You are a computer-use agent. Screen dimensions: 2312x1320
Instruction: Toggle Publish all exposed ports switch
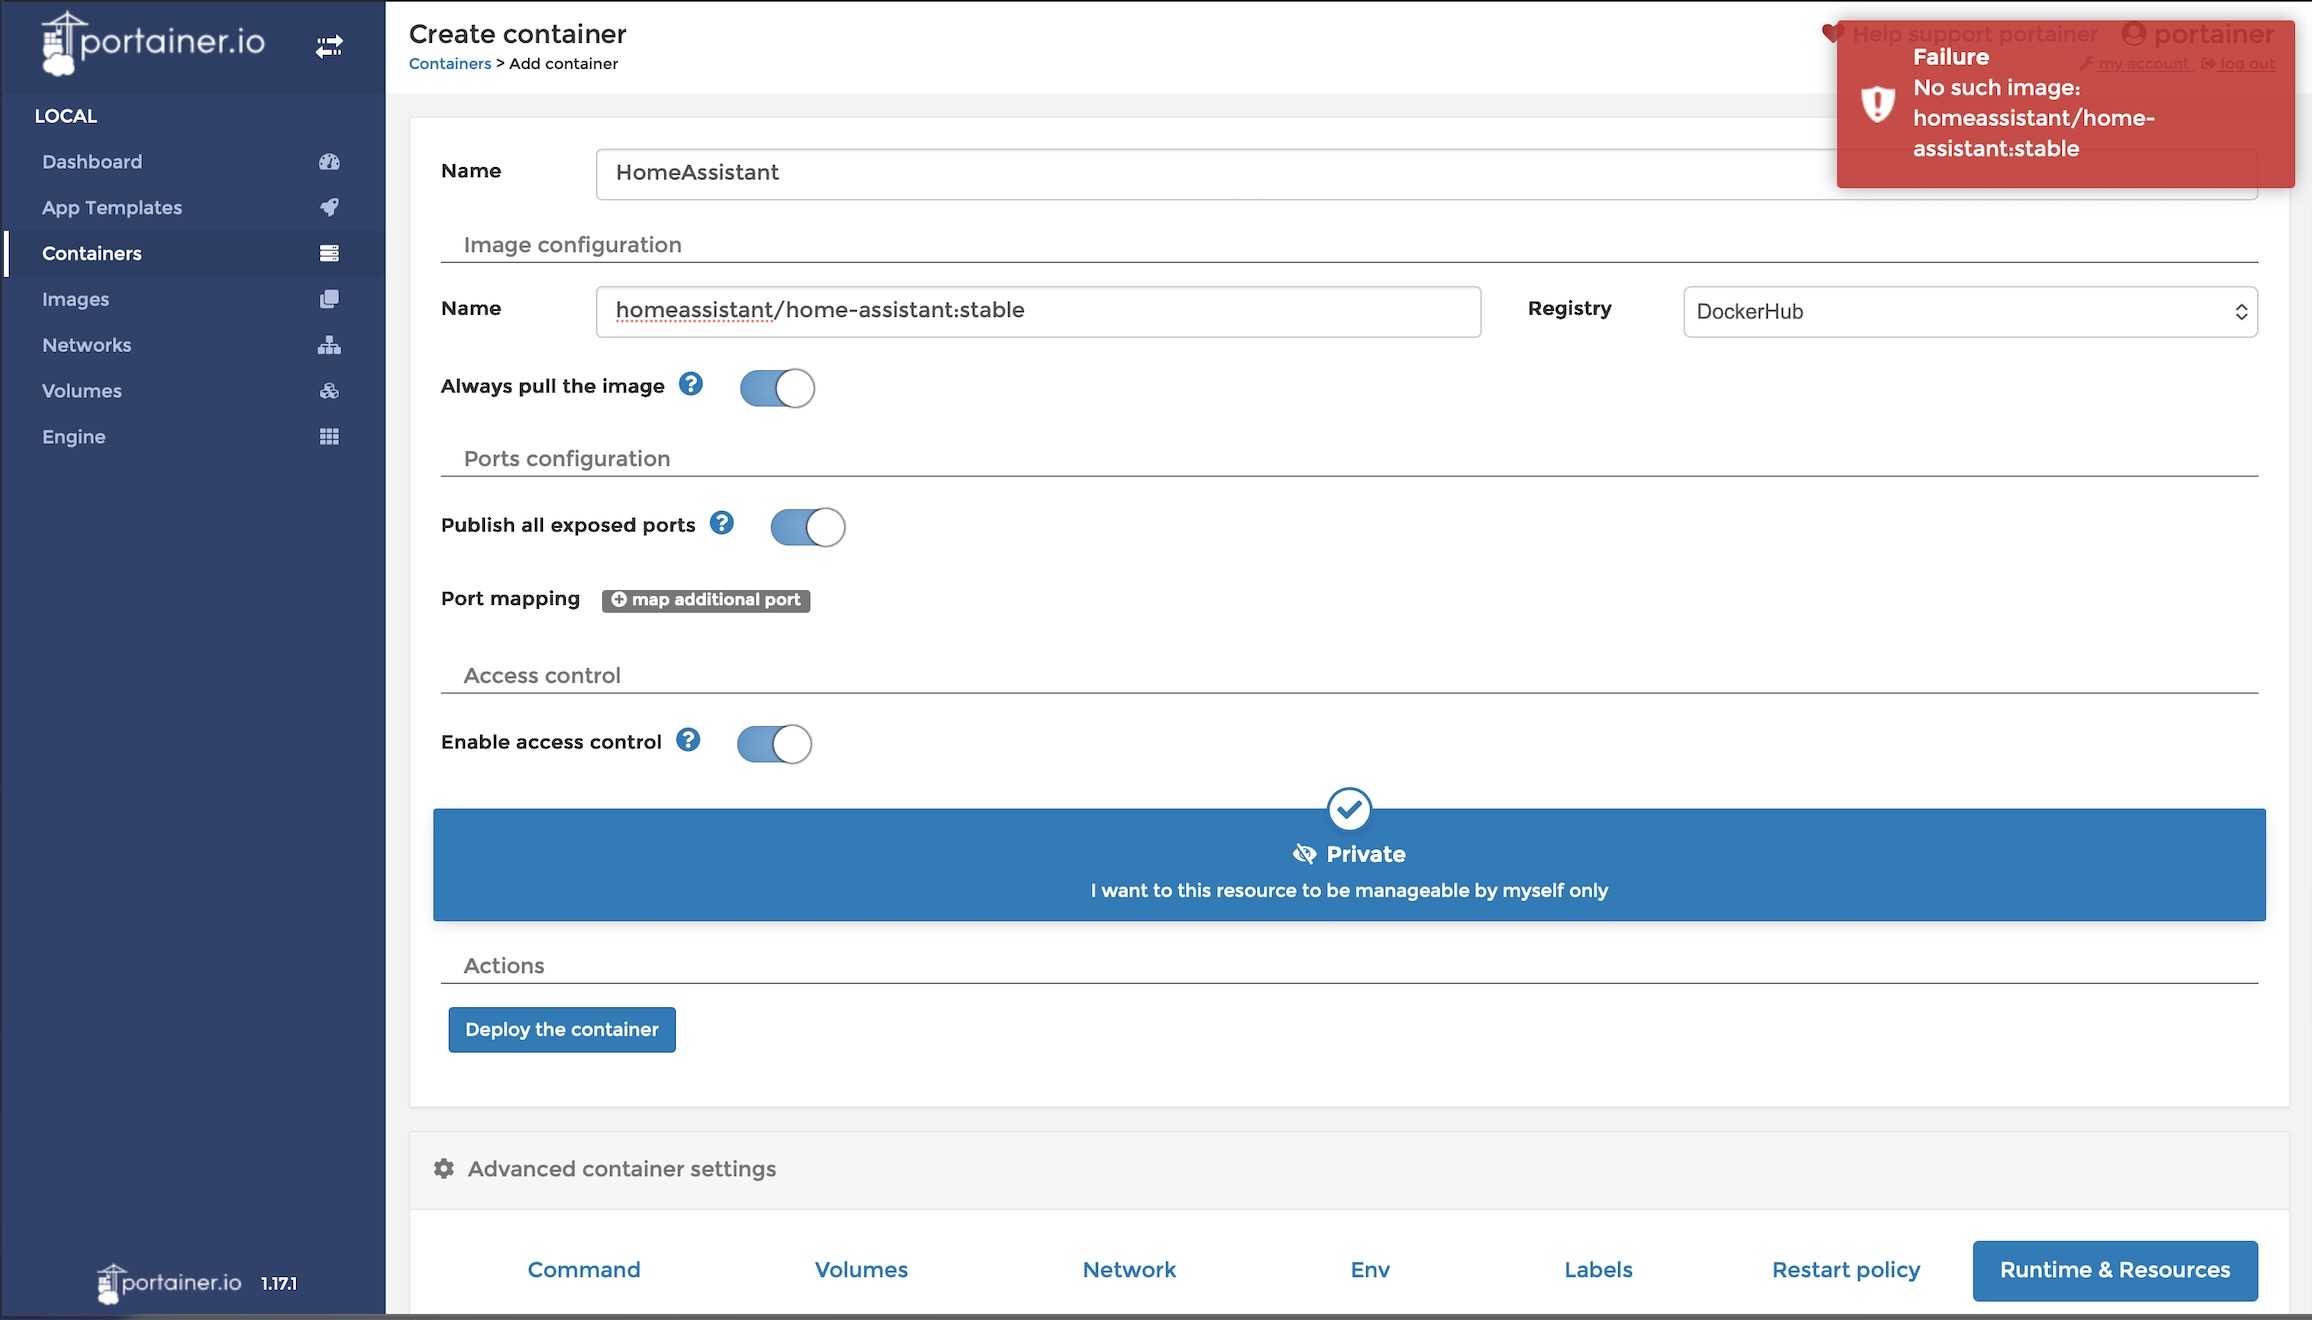click(x=808, y=527)
